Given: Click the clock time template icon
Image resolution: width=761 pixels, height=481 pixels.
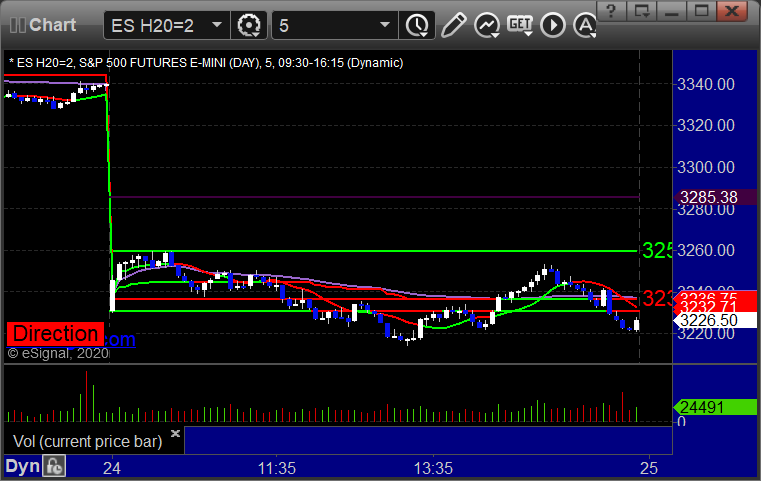Looking at the screenshot, I should (x=415, y=23).
